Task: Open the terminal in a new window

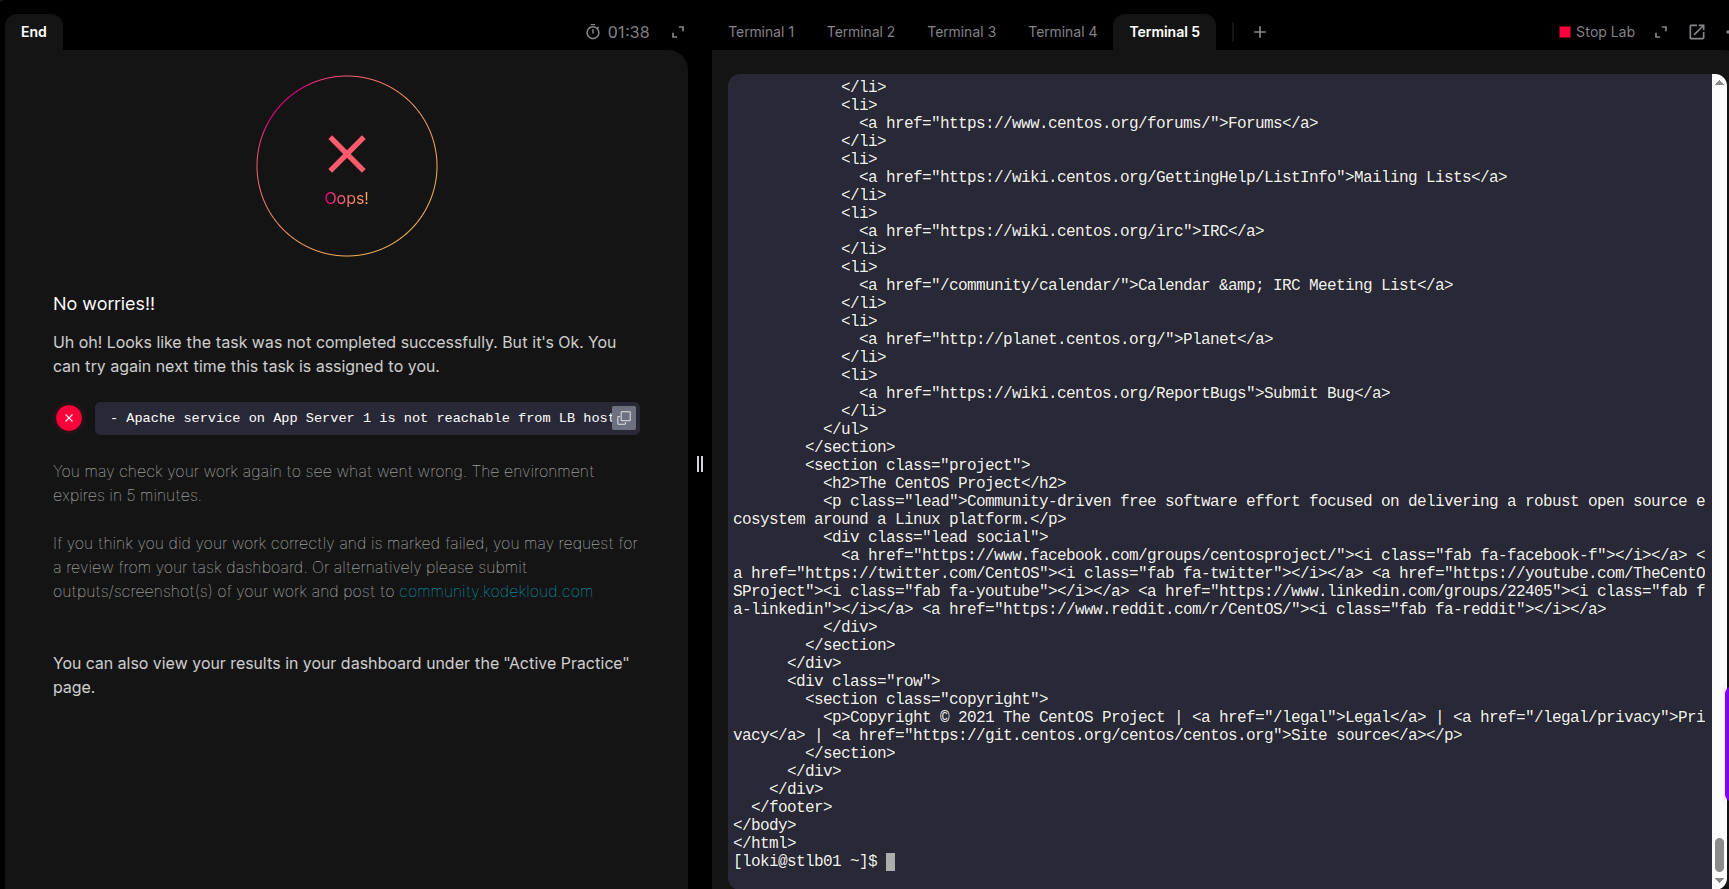Action: 1697,32
